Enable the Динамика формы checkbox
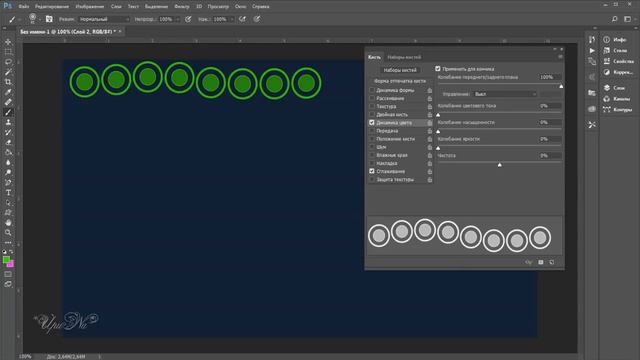This screenshot has width=640, height=360. point(372,90)
